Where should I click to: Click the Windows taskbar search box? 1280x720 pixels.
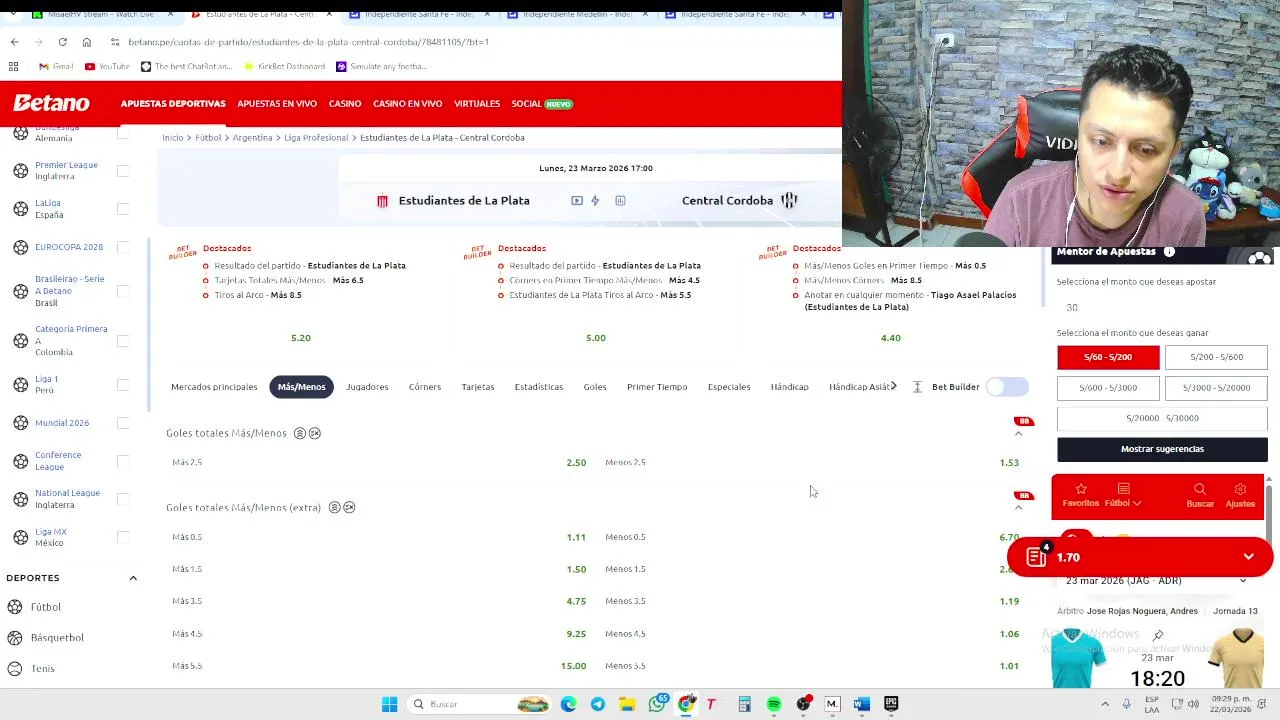tap(480, 704)
